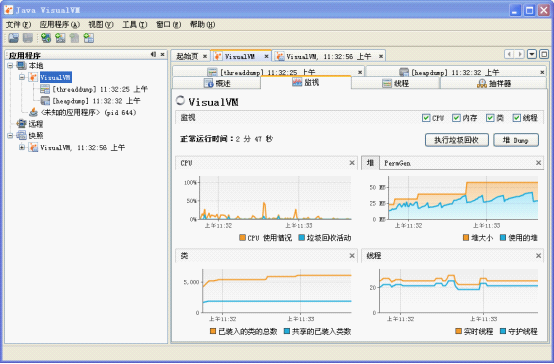Screen dimensions: 554x364
Task: Click the 执行垃圾回收 garbage collection button
Action: 456,140
